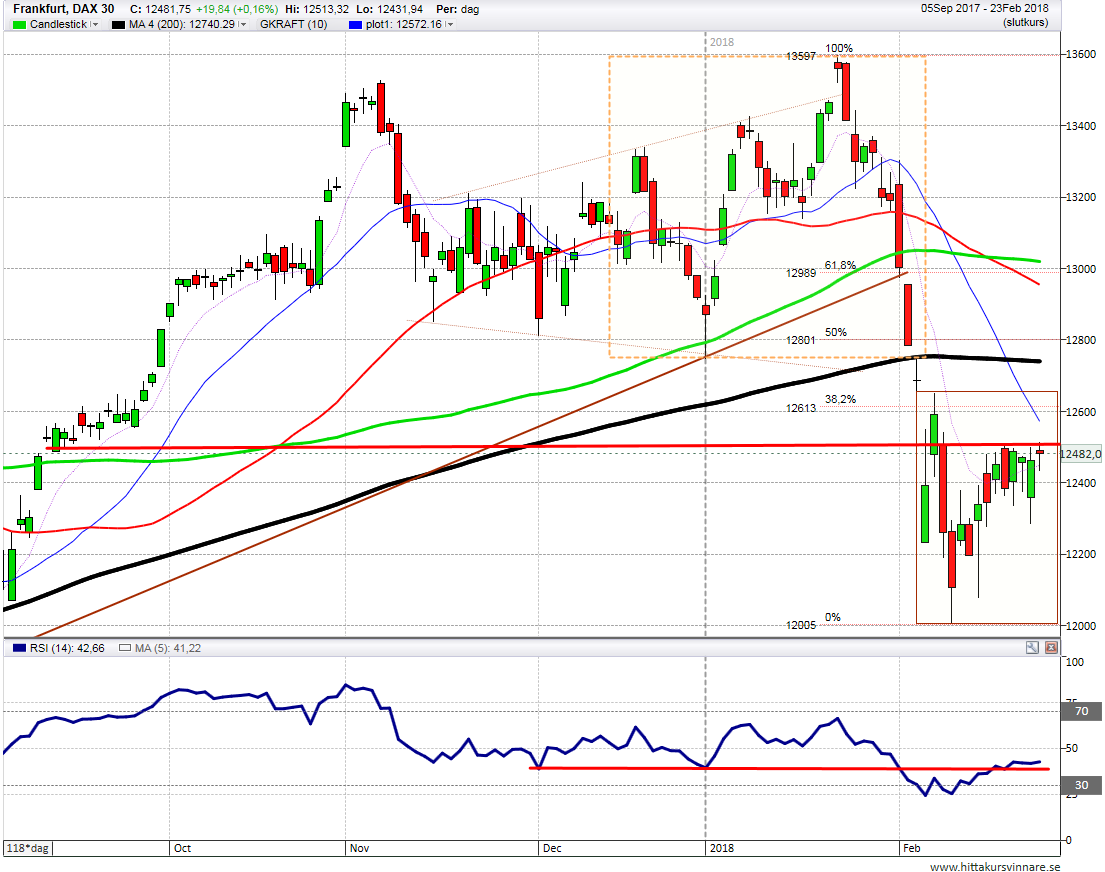Click the white MA (5) legend swatch
1105x872 pixels.
[125, 648]
